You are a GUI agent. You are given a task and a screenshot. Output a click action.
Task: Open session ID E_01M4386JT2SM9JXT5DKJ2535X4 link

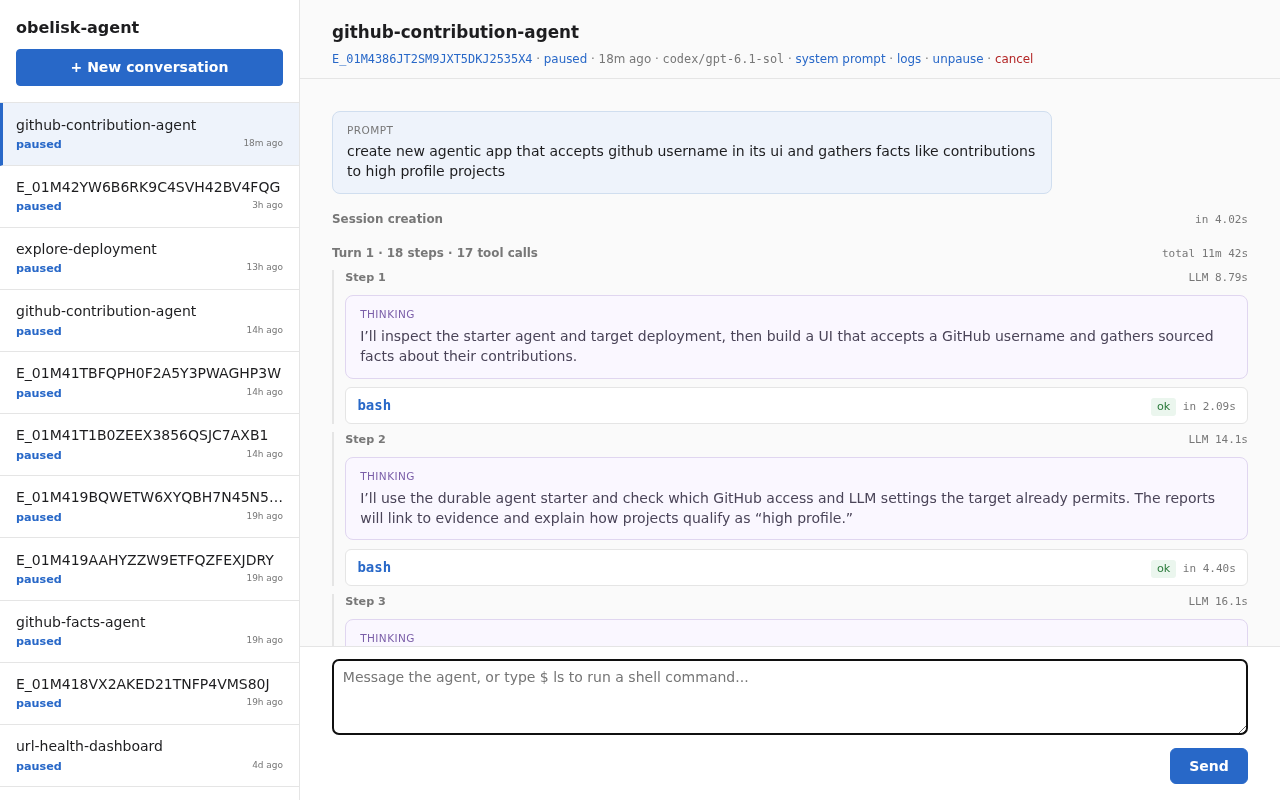click(432, 59)
